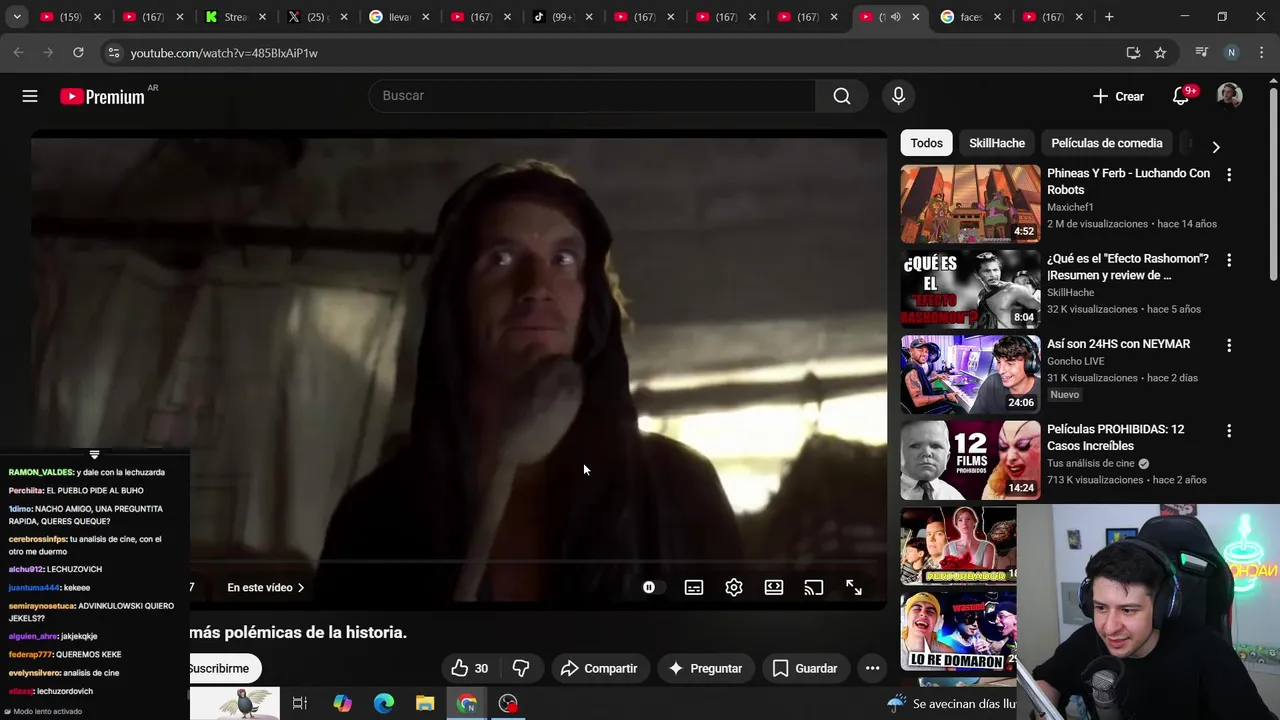The width and height of the screenshot is (1280, 720).
Task: Open File Explorer from taskbar
Action: [x=425, y=703]
